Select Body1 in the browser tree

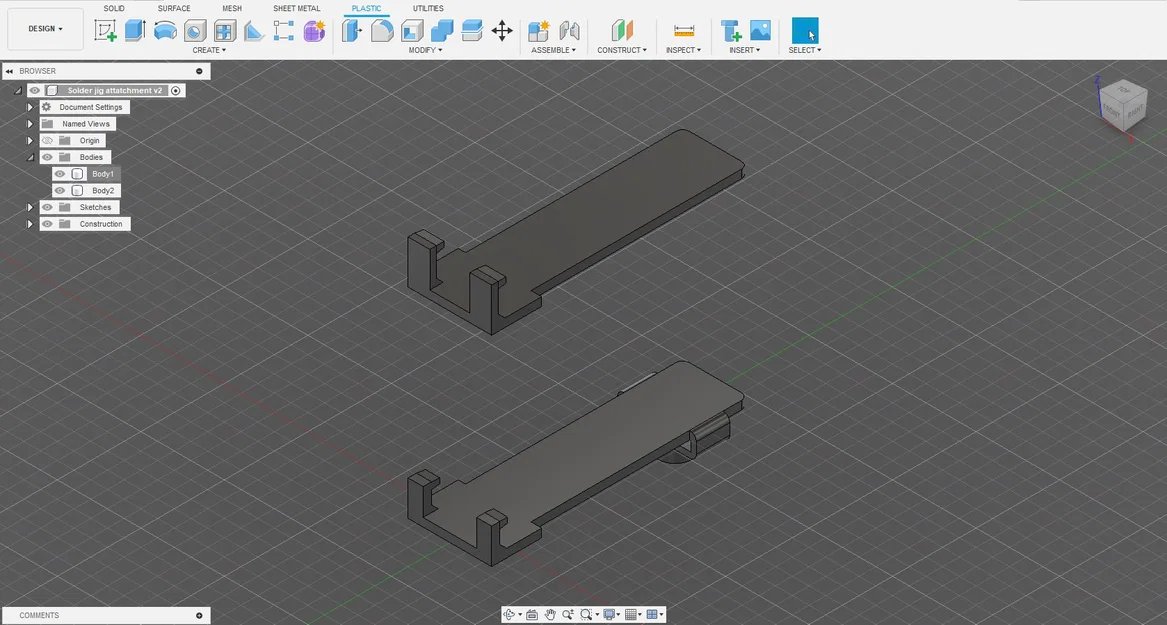click(103, 173)
